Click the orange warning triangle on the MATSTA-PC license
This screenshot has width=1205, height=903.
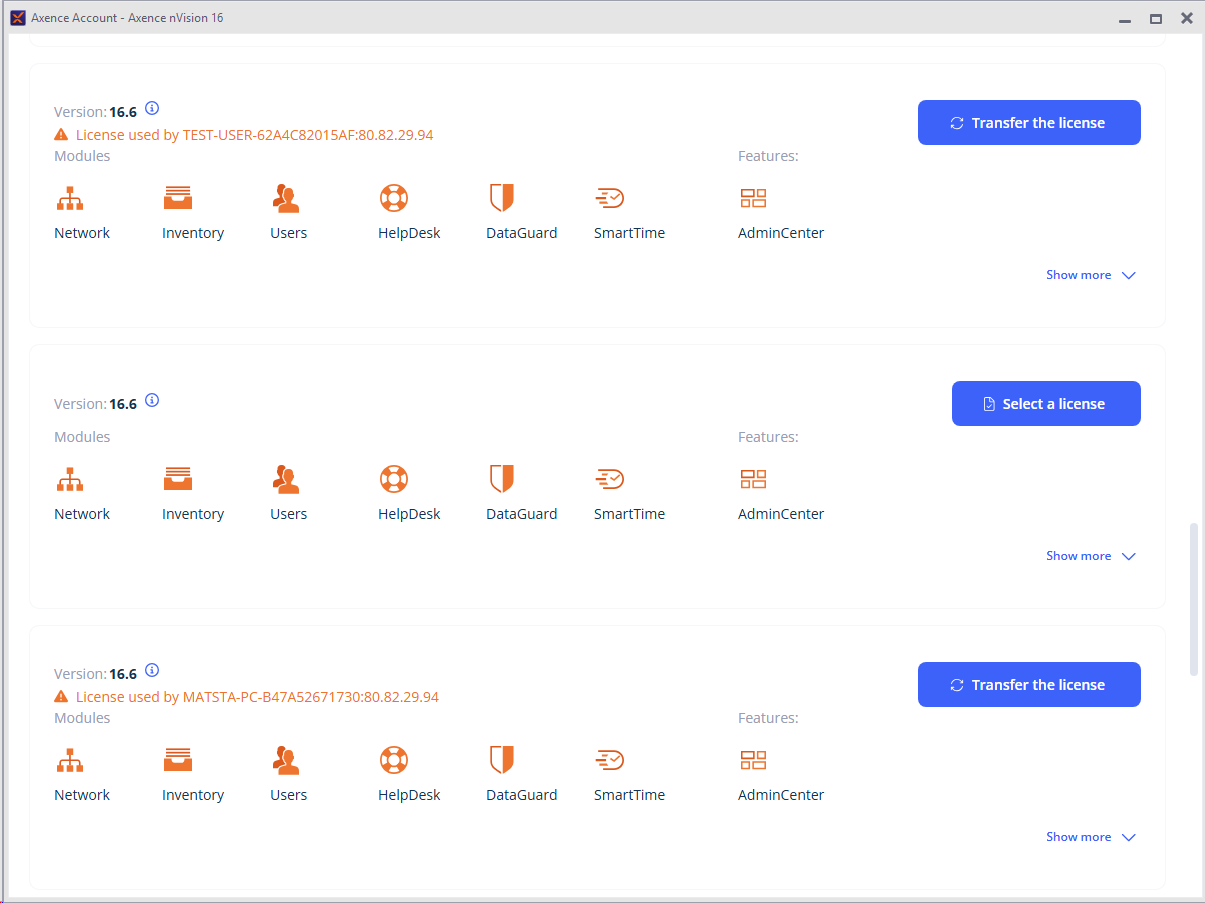point(62,697)
